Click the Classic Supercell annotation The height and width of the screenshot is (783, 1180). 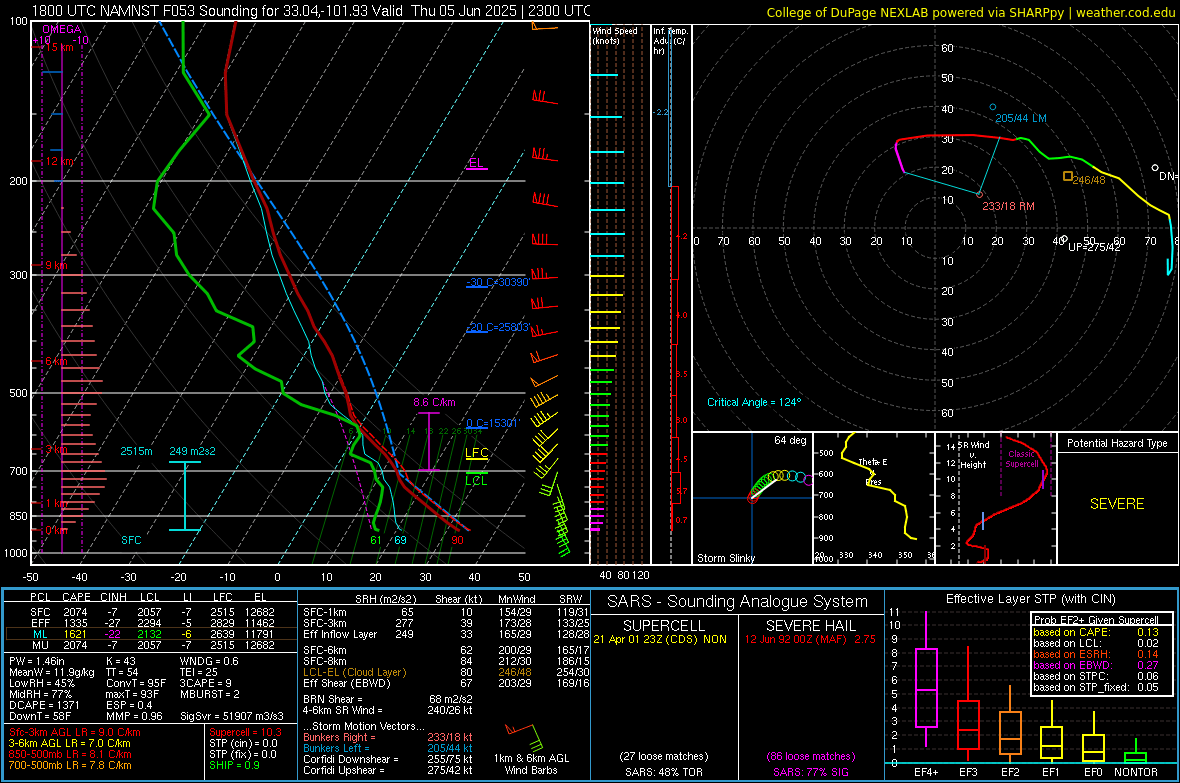pyautogui.click(x=1021, y=459)
